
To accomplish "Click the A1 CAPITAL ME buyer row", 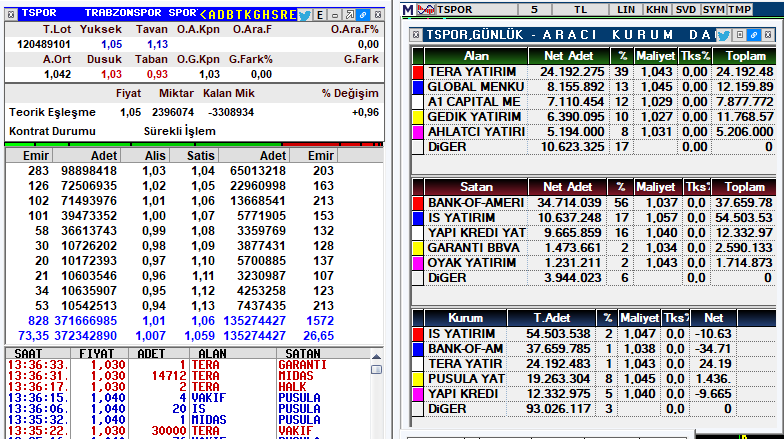I will pyautogui.click(x=594, y=102).
